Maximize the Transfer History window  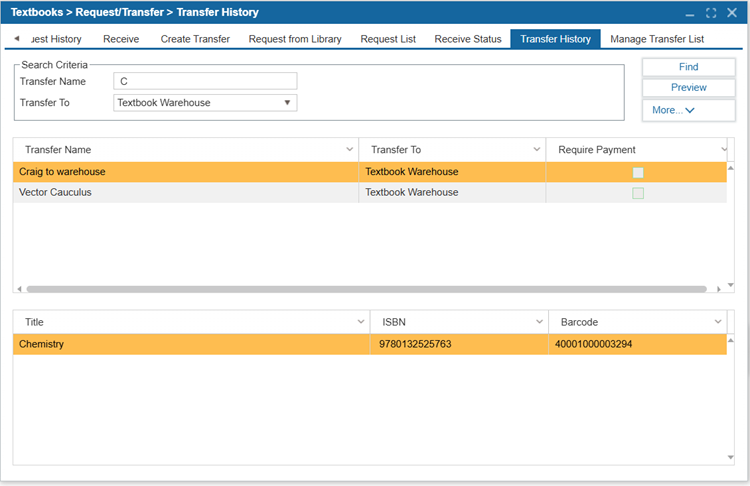coord(711,13)
